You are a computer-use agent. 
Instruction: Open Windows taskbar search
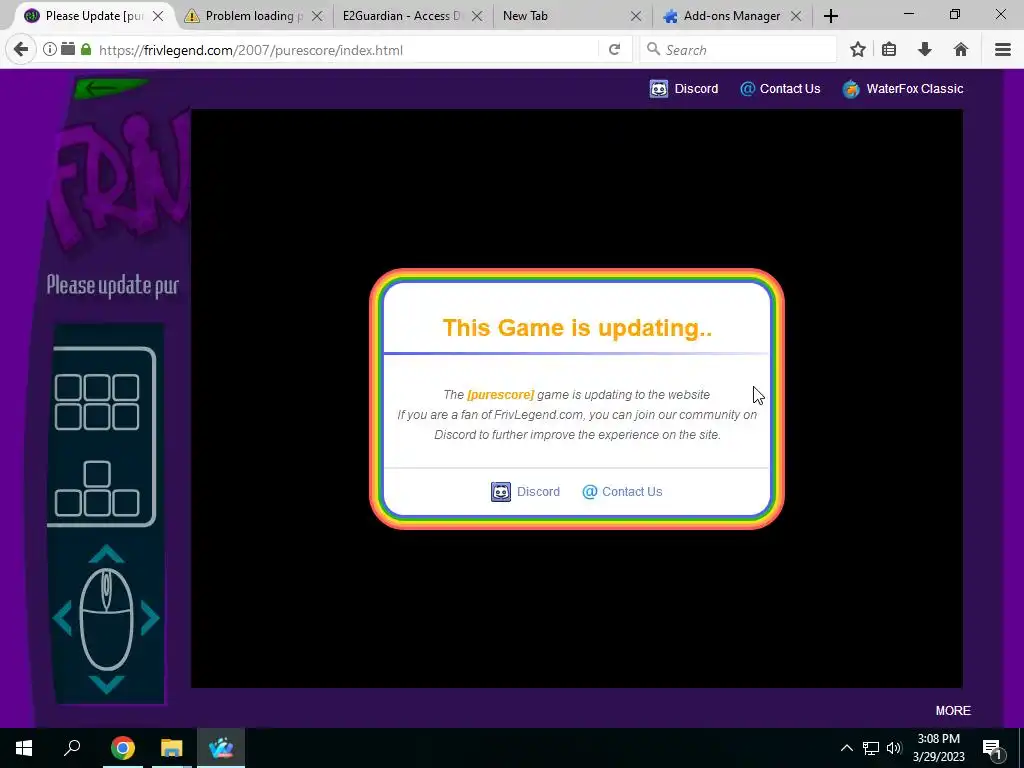(72, 748)
